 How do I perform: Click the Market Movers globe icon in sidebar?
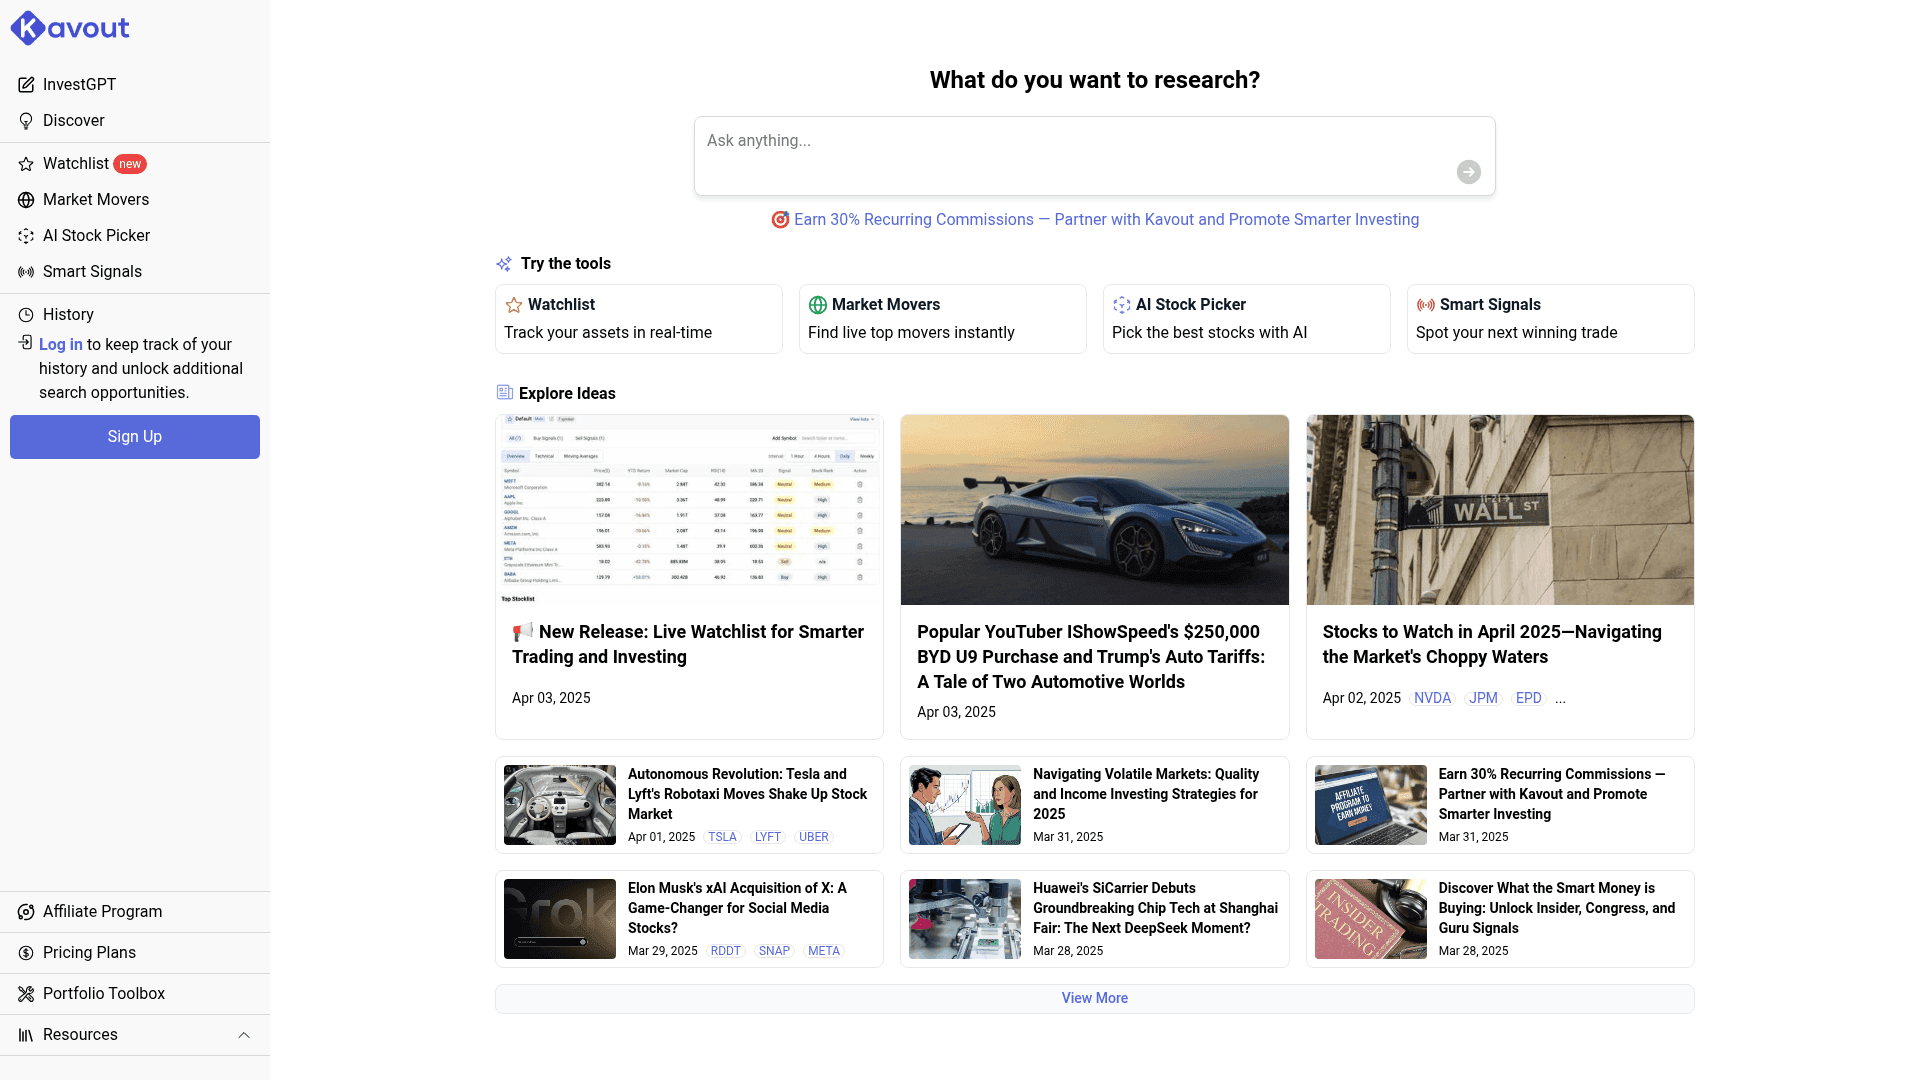pos(26,200)
